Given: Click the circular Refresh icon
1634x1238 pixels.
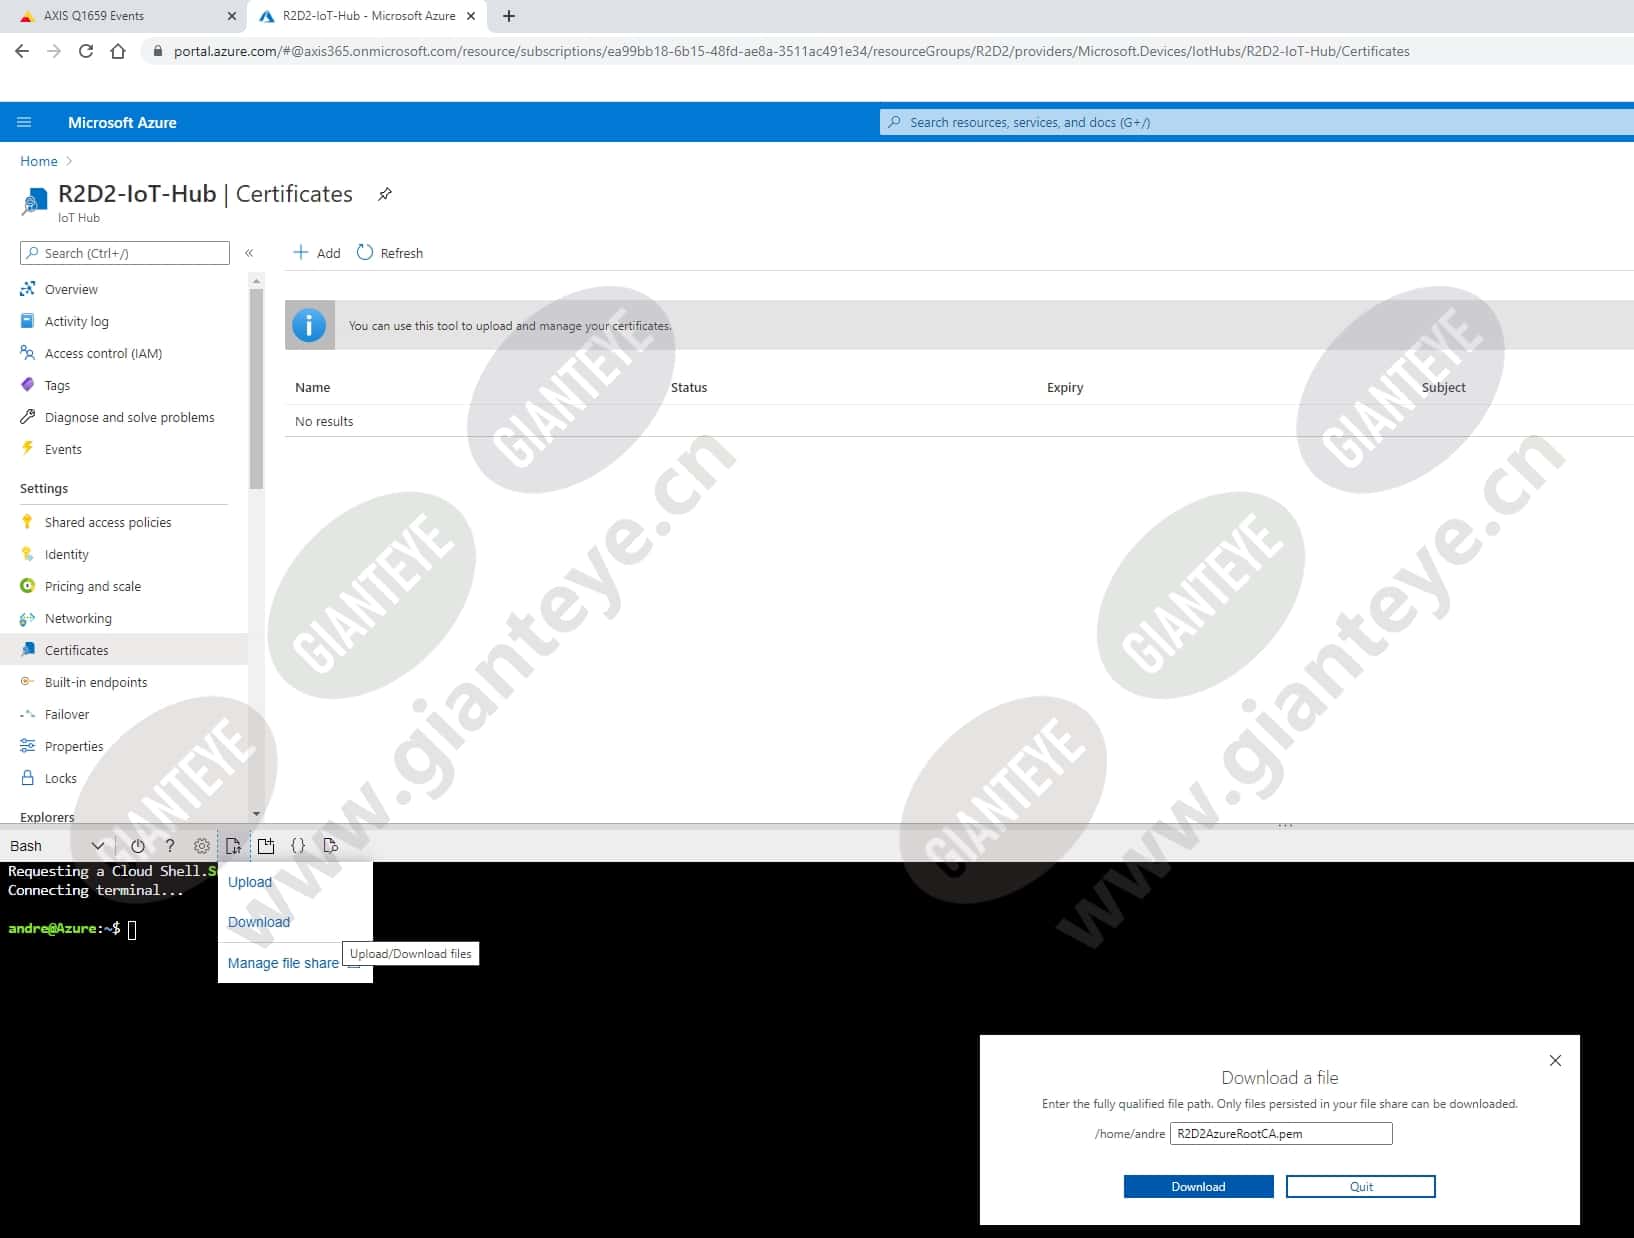Looking at the screenshot, I should click(365, 252).
